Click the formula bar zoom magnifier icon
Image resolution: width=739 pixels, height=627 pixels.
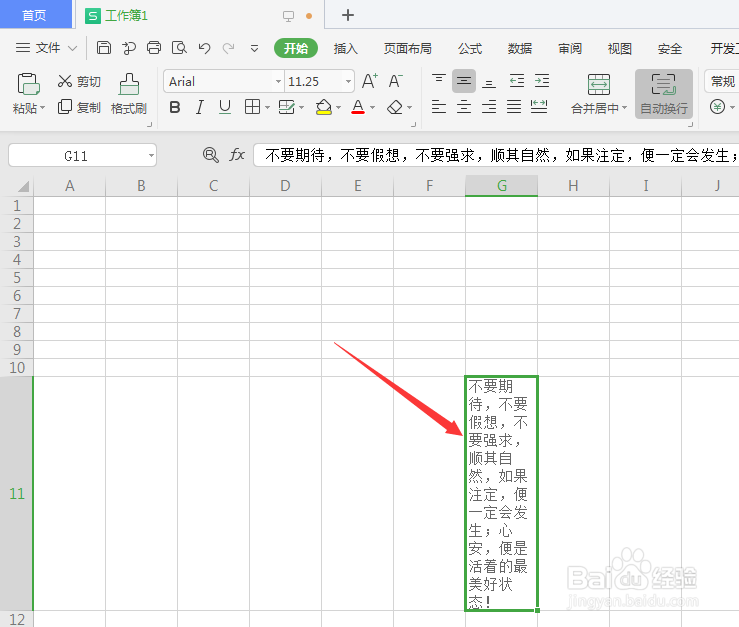click(210, 155)
